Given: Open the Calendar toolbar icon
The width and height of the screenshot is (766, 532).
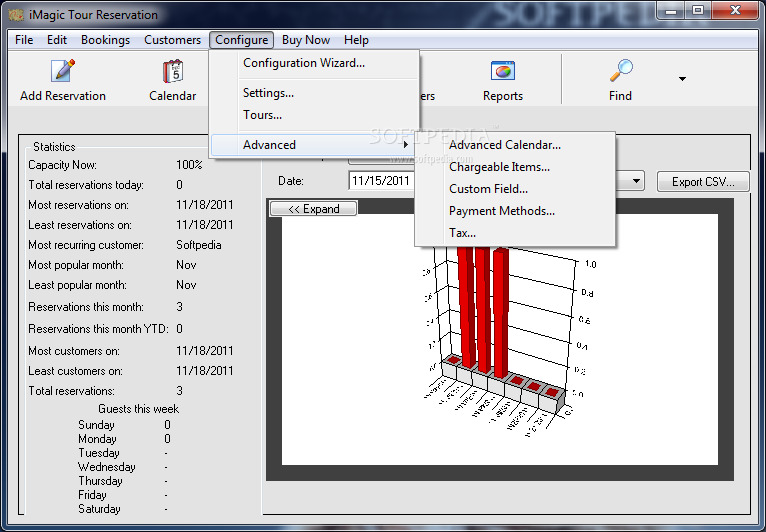Looking at the screenshot, I should point(173,71).
